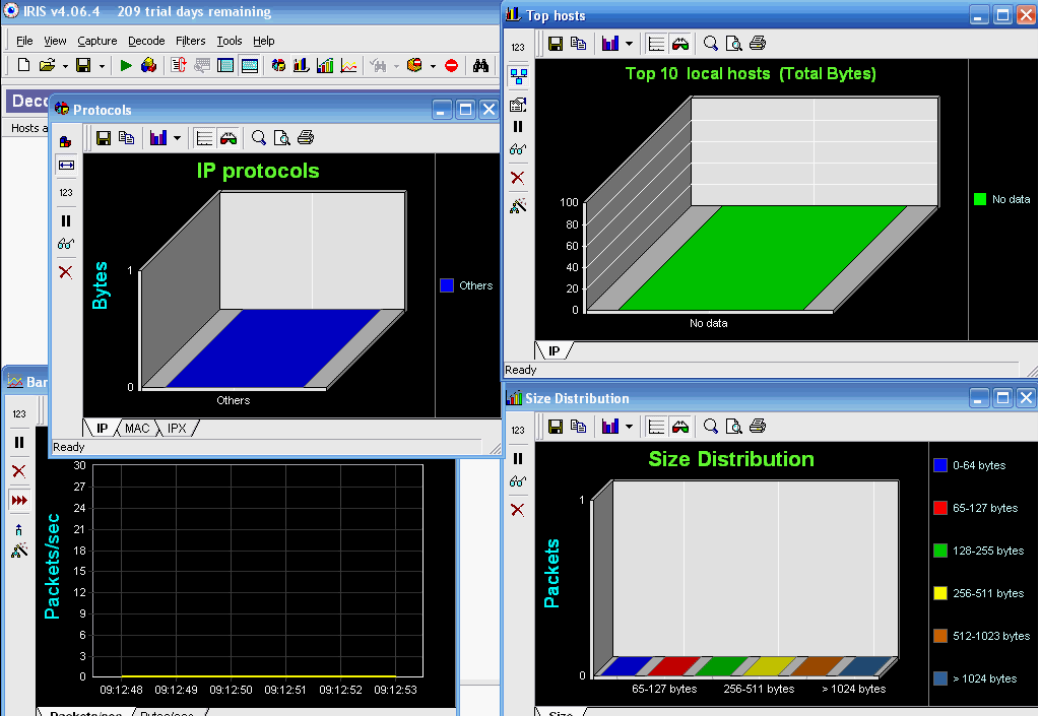Viewport: 1038px width, 716px height.
Task: Switch to the IPX tab in Protocols
Action: point(177,428)
